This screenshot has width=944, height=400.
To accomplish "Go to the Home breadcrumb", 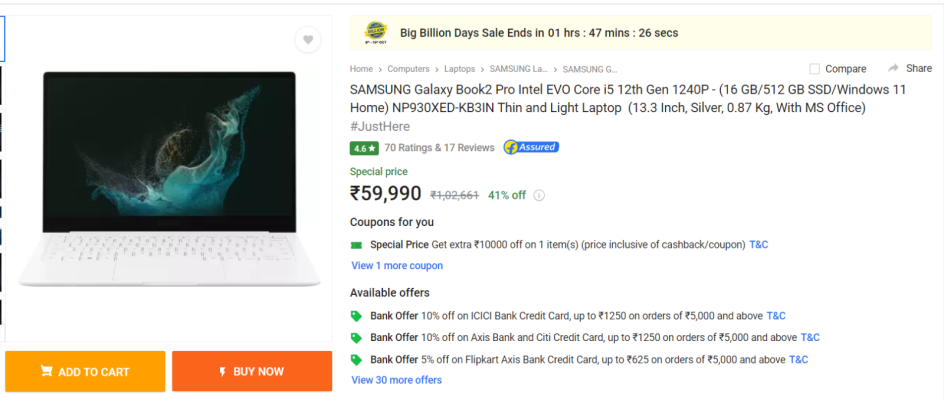I will [x=361, y=69].
